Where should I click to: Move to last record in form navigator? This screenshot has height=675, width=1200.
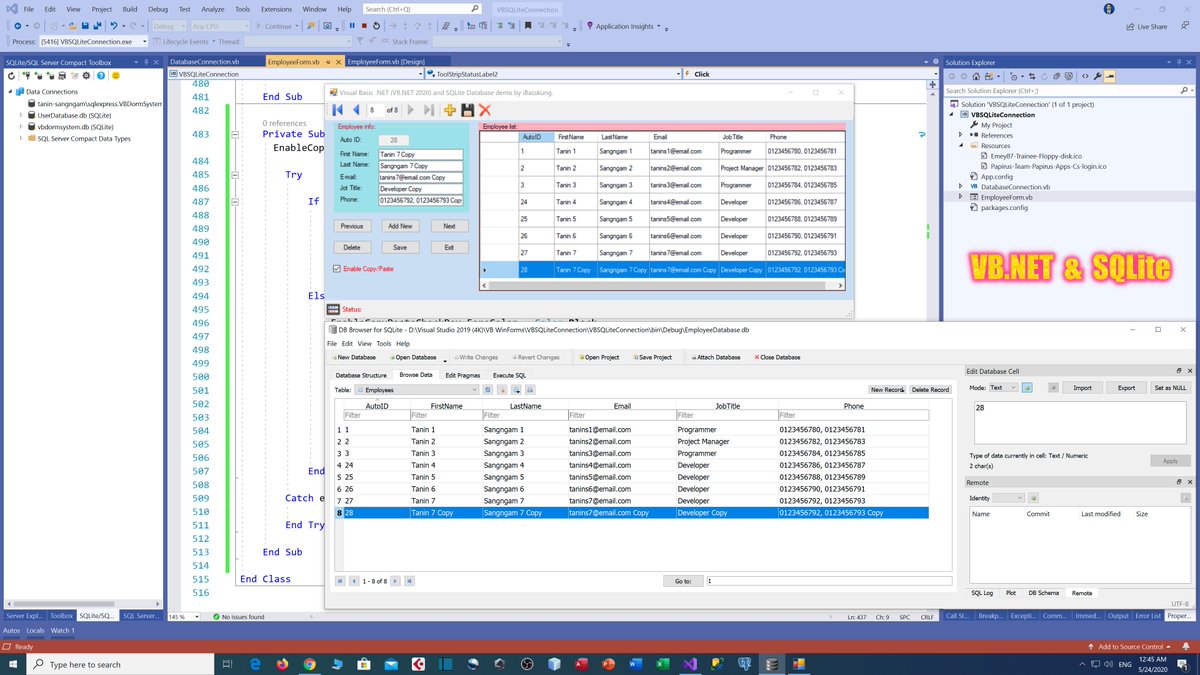429,110
